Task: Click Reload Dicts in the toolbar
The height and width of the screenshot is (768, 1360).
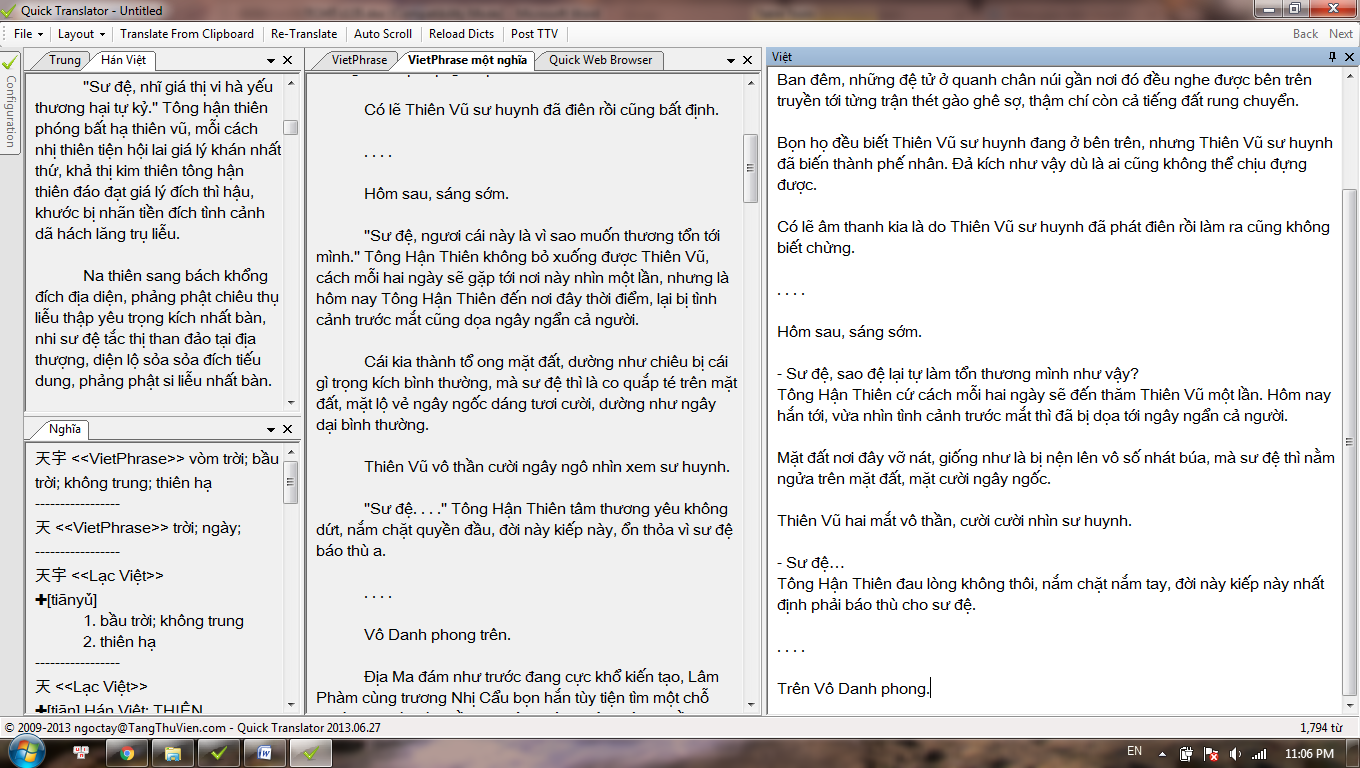Action: tap(461, 34)
